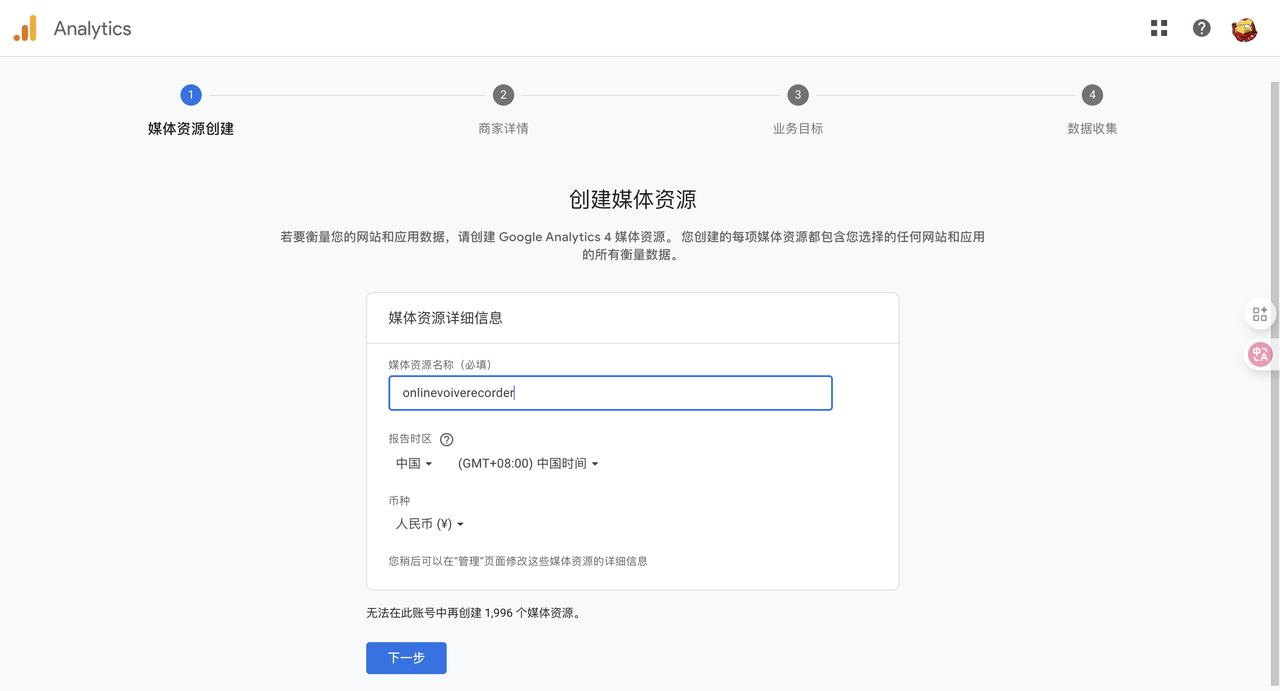The image size is (1280, 691).
Task: Click the Analytics title text
Action: click(92, 29)
